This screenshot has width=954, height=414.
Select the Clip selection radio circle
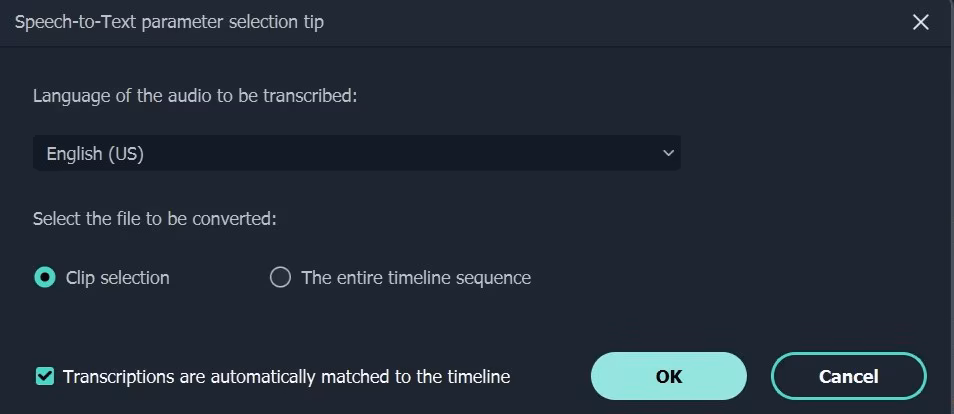(x=45, y=278)
